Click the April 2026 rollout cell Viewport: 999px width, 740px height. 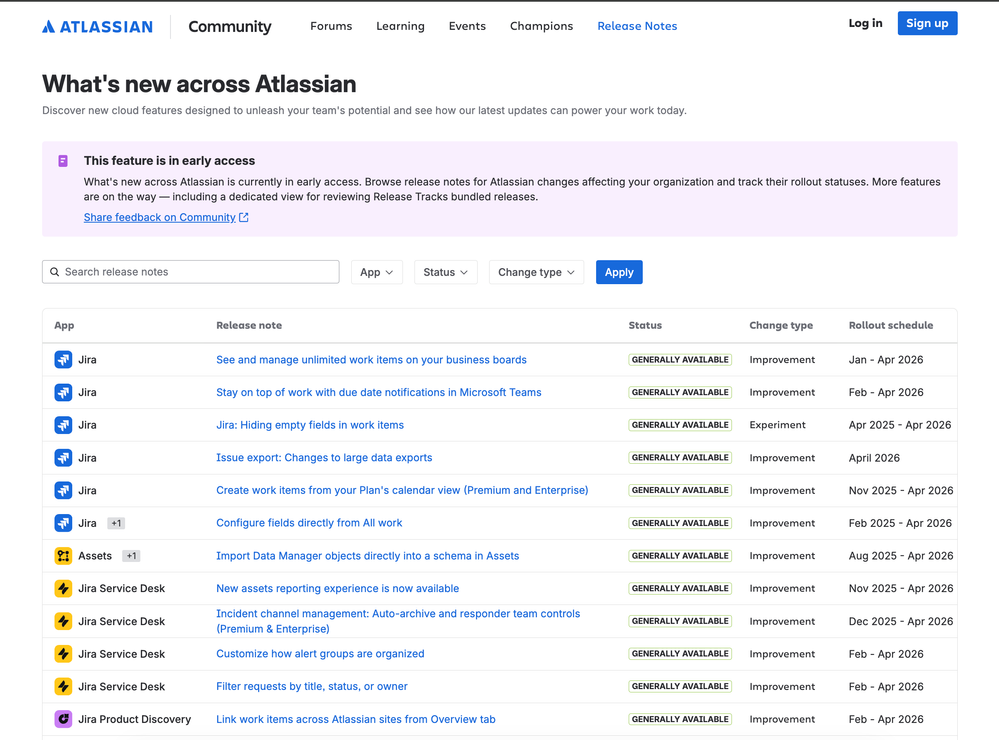pos(874,458)
